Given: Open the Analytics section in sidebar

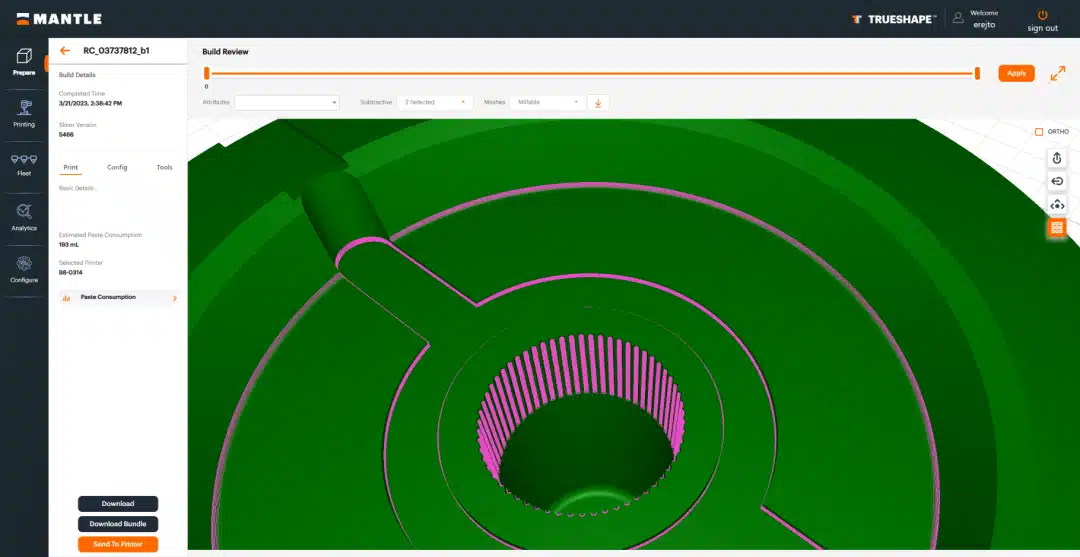Looking at the screenshot, I should pyautogui.click(x=24, y=217).
